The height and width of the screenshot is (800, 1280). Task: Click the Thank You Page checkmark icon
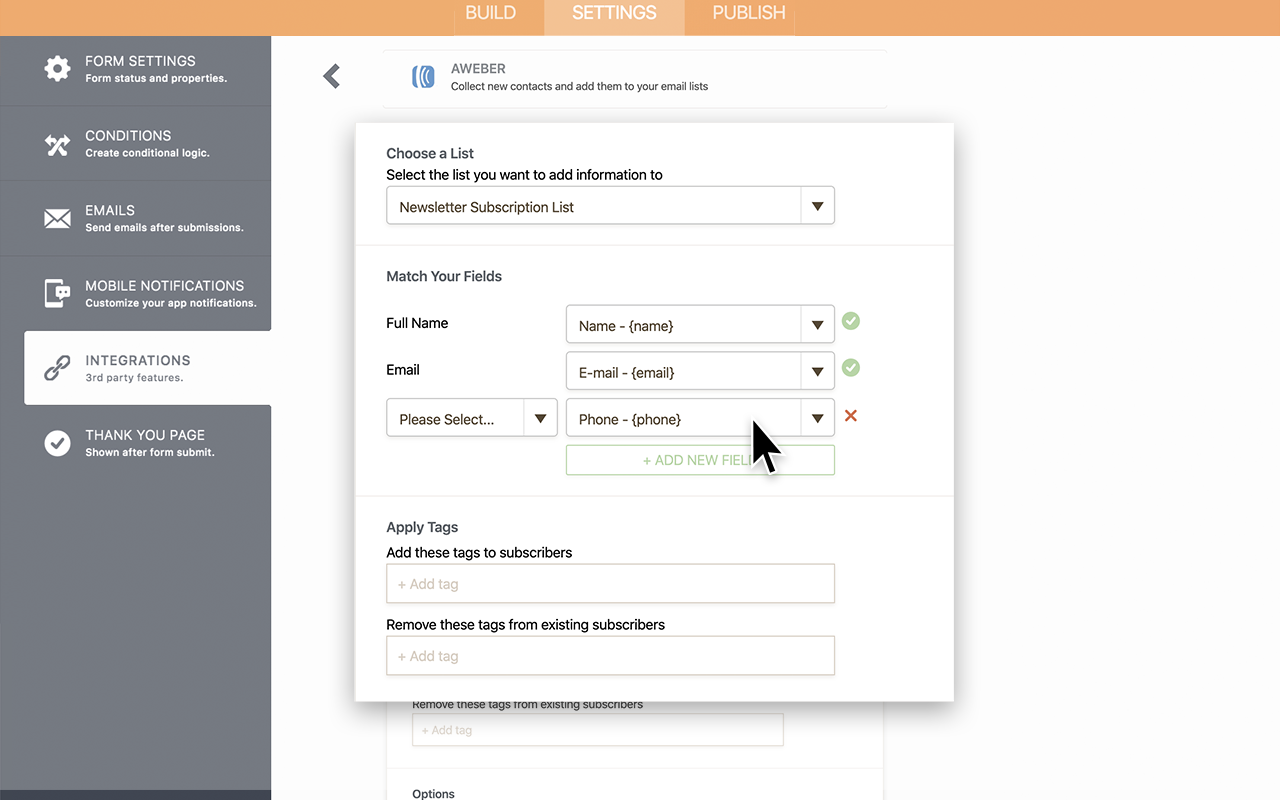point(57,443)
